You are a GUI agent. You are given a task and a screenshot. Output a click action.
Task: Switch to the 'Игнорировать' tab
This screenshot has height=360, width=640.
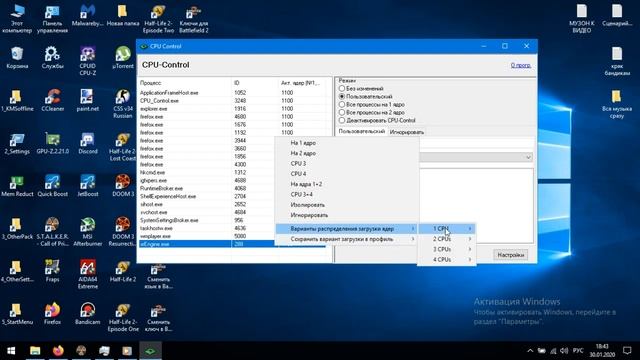tap(407, 132)
